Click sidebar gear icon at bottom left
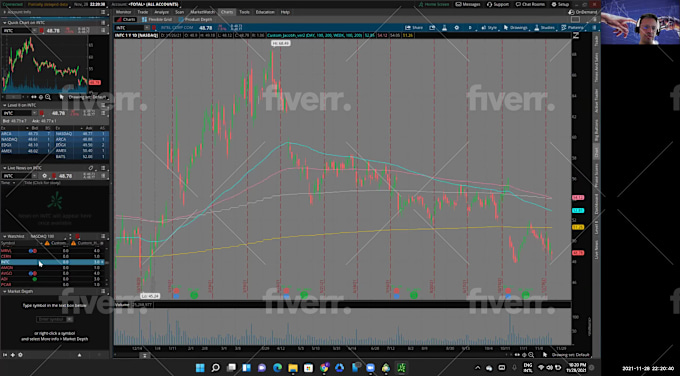680x376 pixels. point(20,355)
